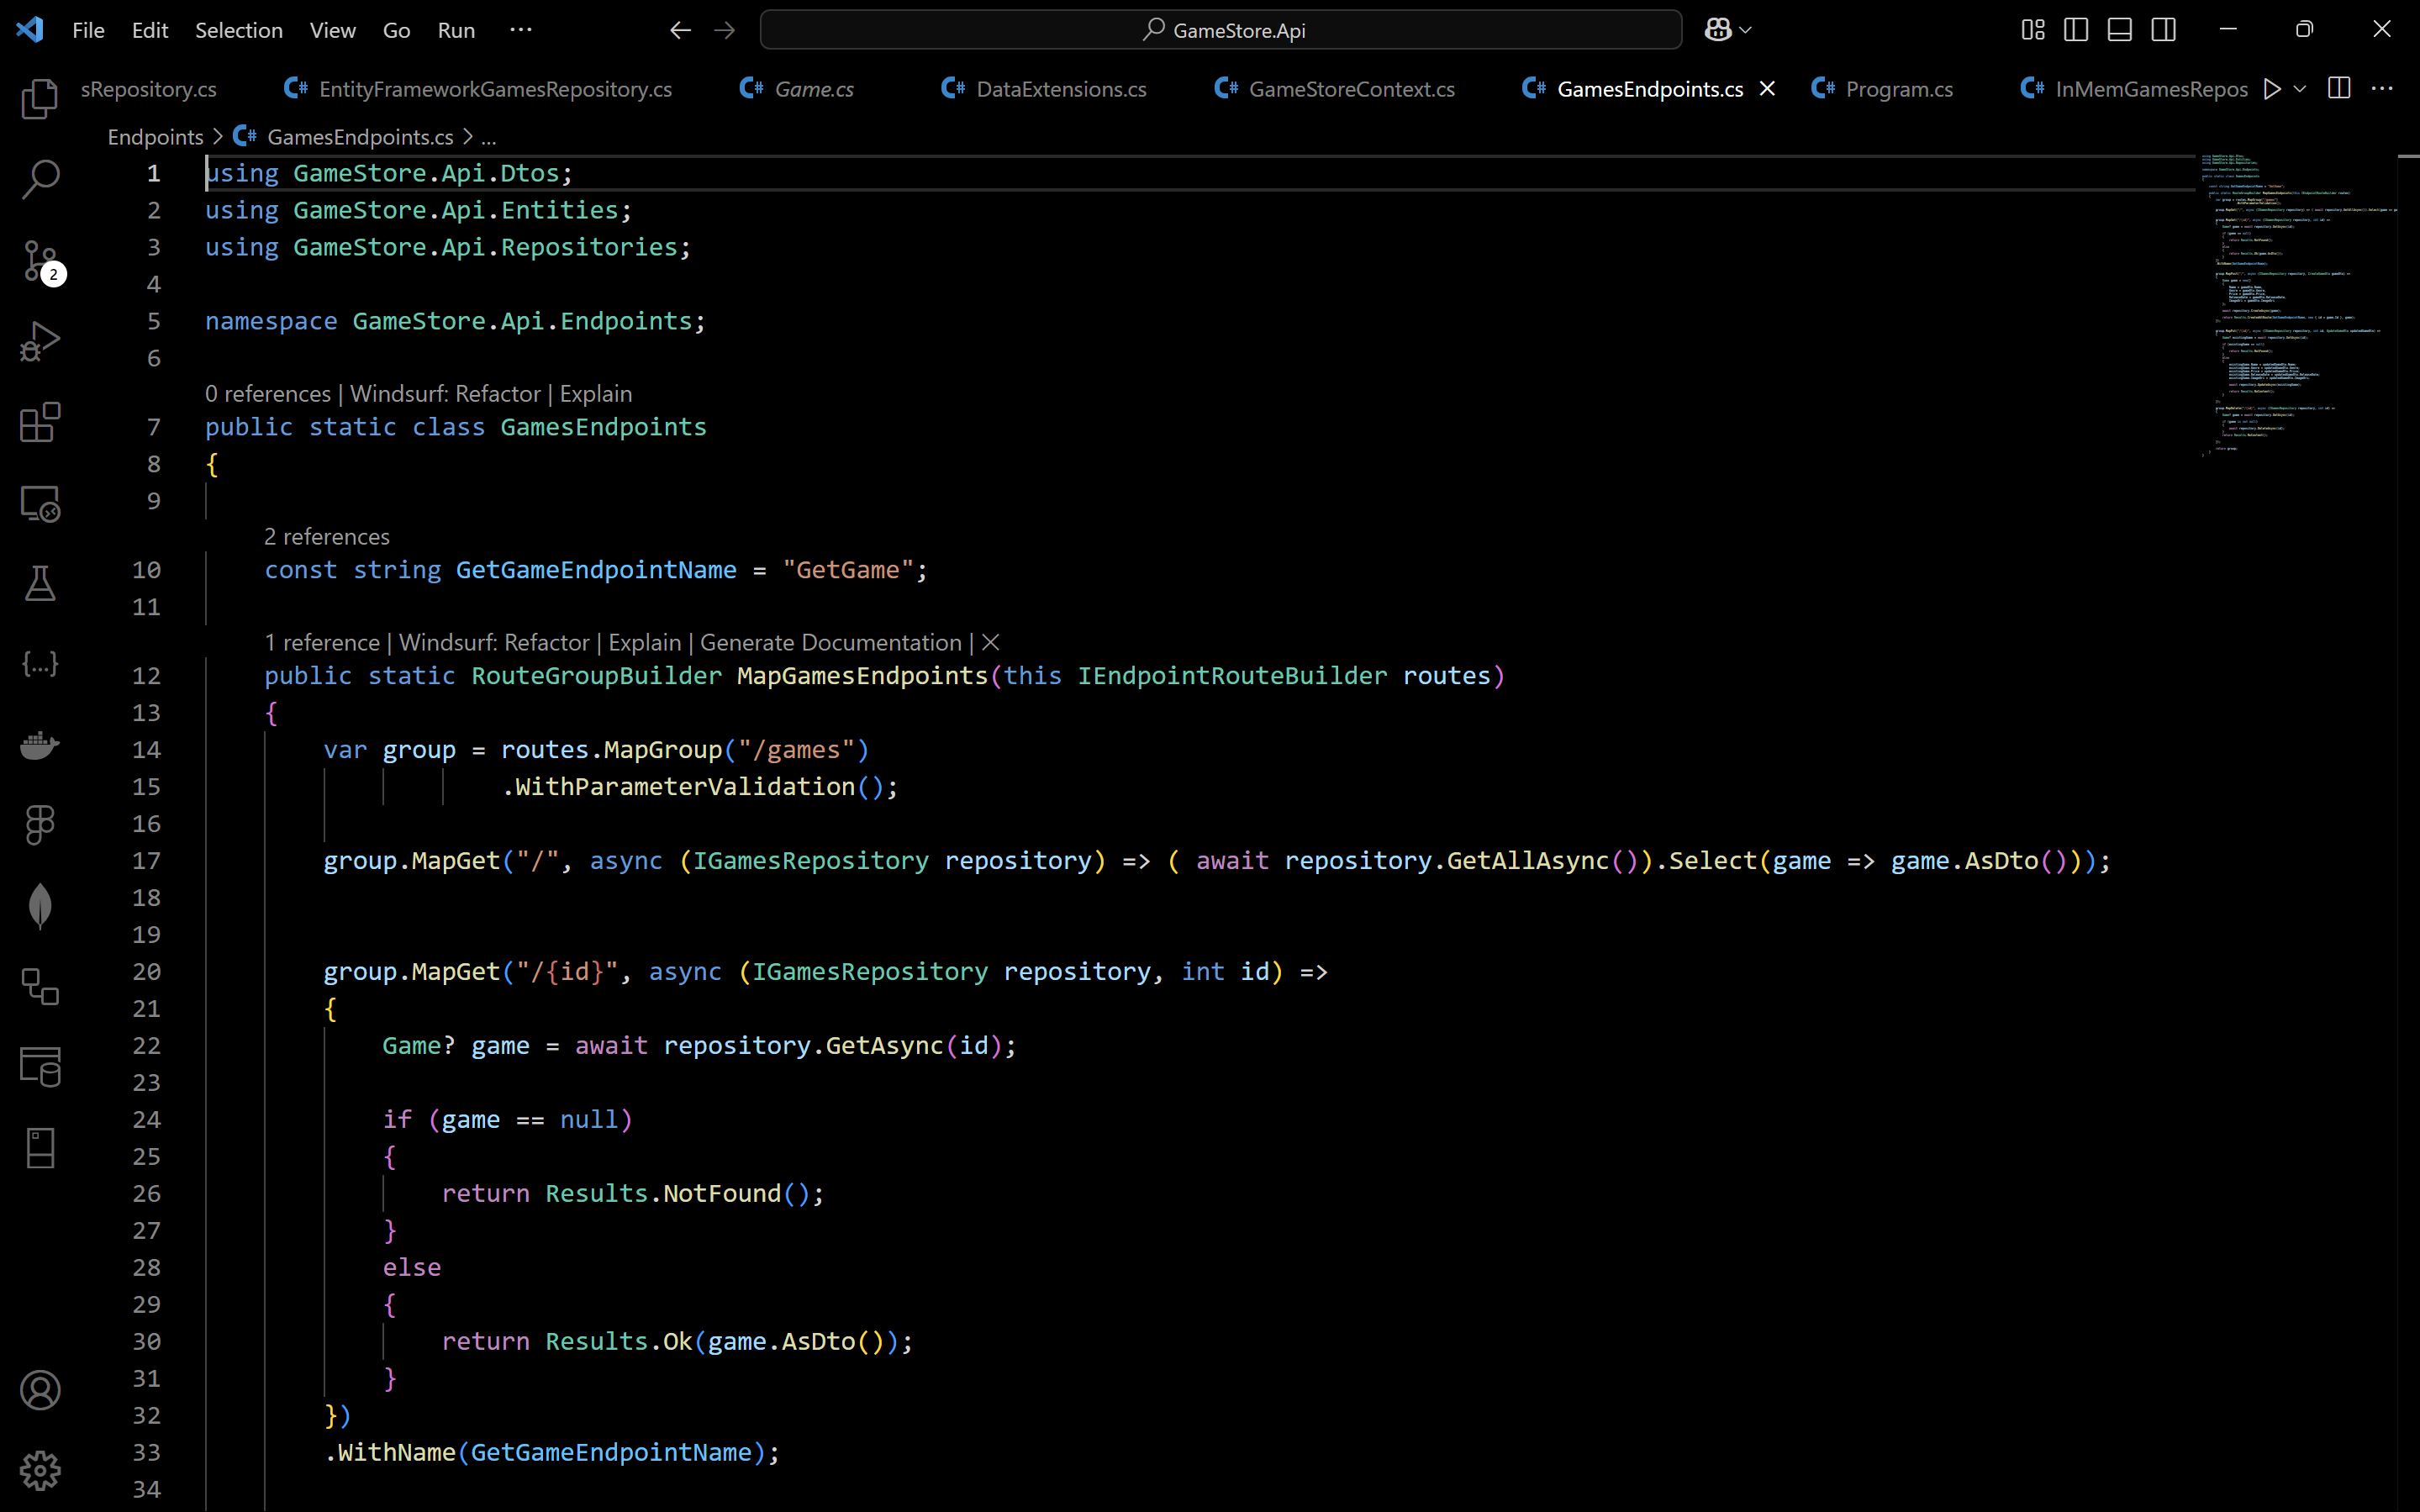Toggle the Secondary Side Bar layout button
This screenshot has width=2420, height=1512.
[2163, 30]
